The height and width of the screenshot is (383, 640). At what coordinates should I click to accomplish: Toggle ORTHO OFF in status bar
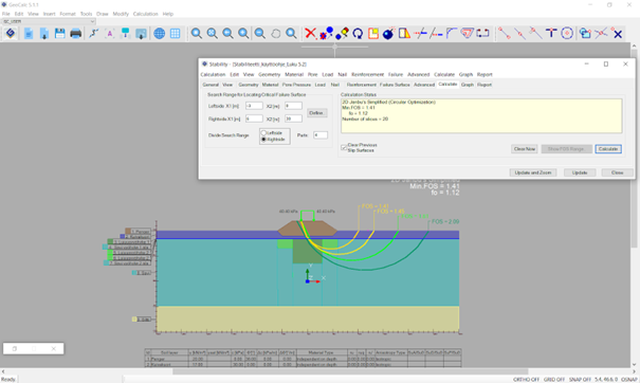[526, 379]
